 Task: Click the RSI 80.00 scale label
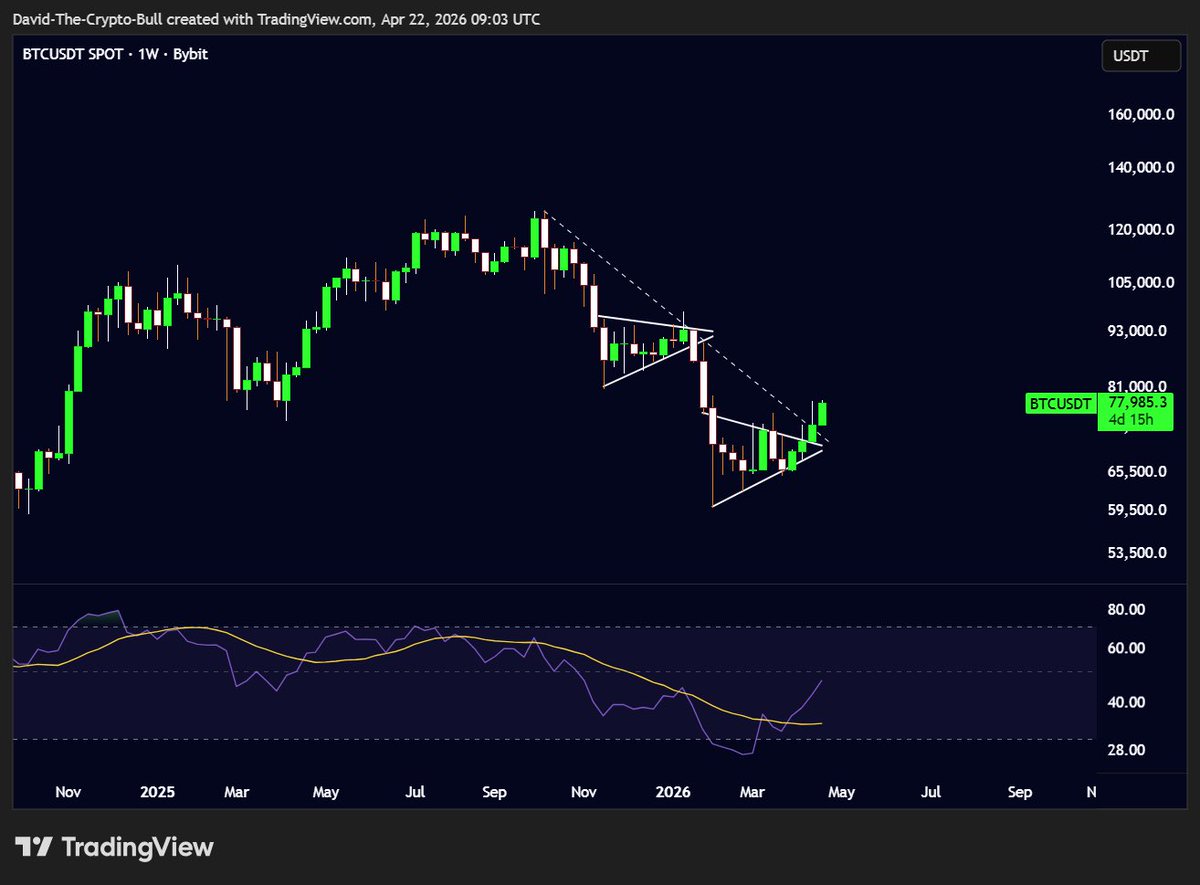coord(1125,609)
